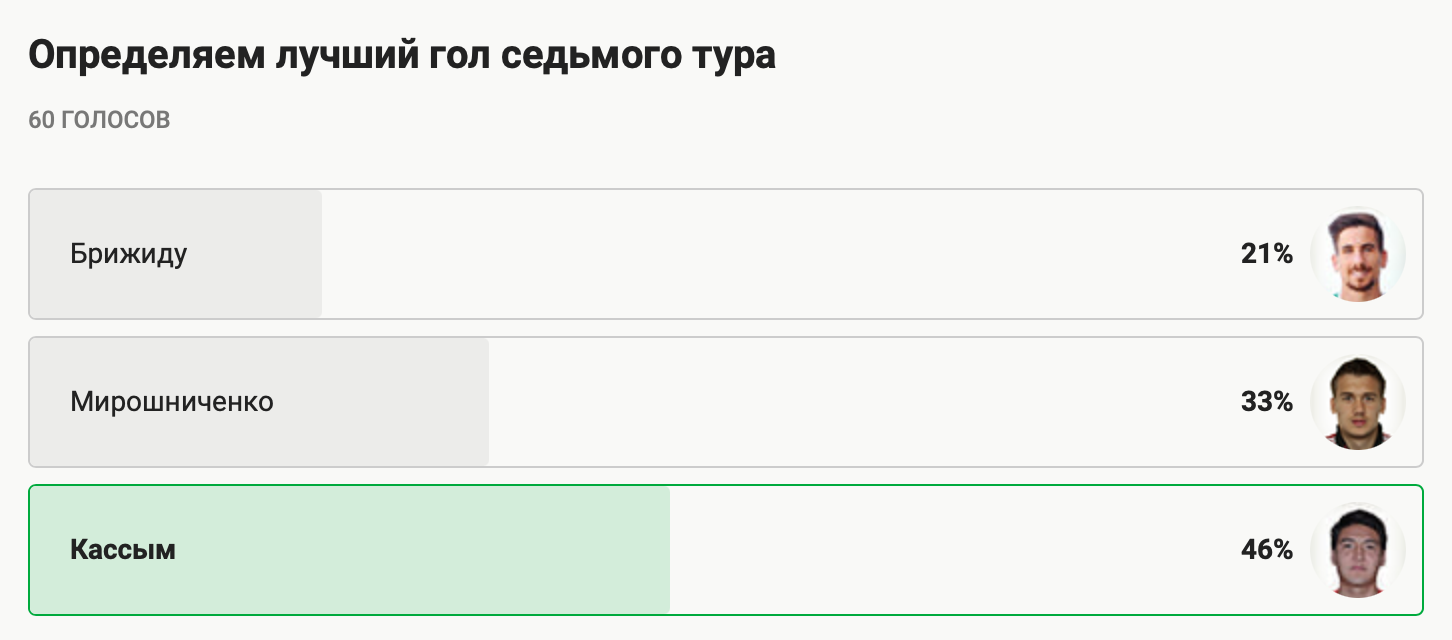Image resolution: width=1452 pixels, height=640 pixels.
Task: Click the 33% result value
Action: 1267,402
